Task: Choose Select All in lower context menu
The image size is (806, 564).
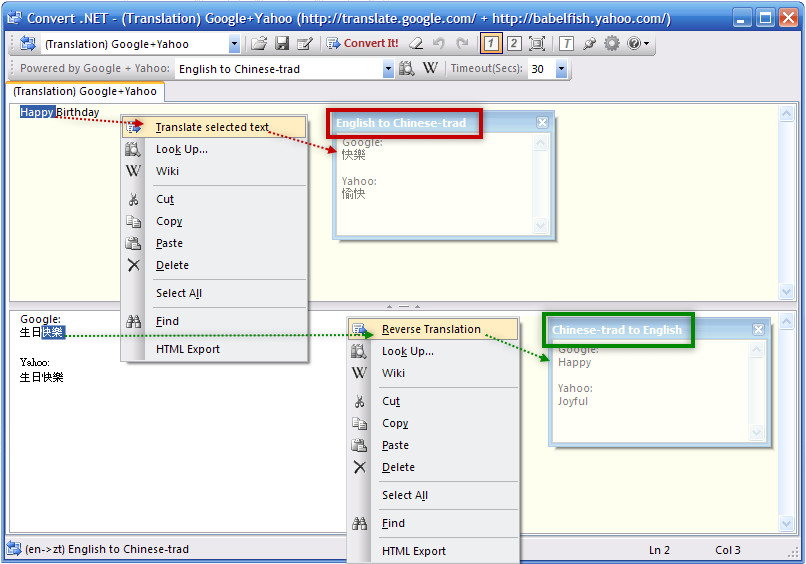Action: click(x=433, y=495)
